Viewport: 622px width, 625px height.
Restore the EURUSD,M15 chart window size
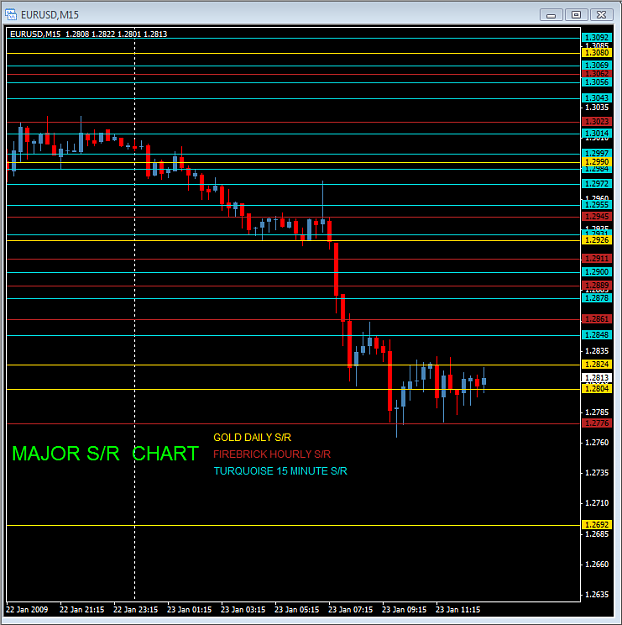coord(576,15)
